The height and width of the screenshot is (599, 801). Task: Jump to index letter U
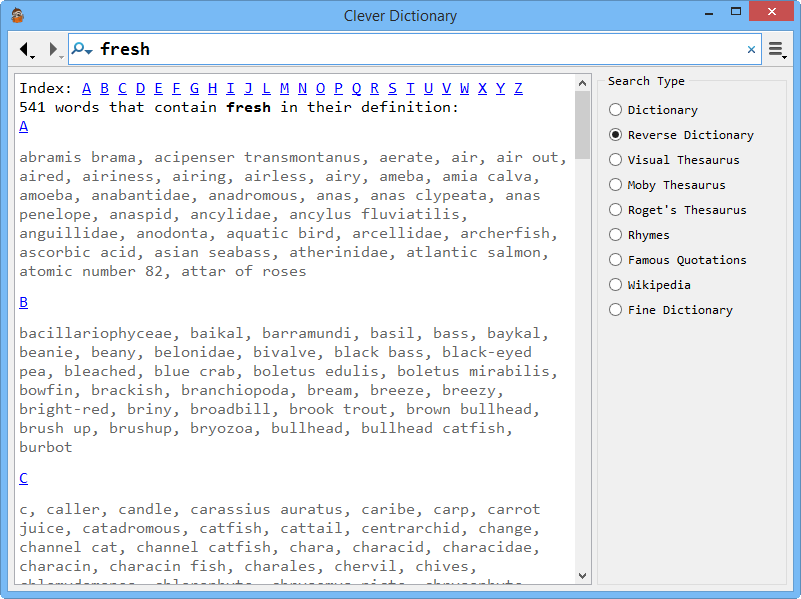428,88
